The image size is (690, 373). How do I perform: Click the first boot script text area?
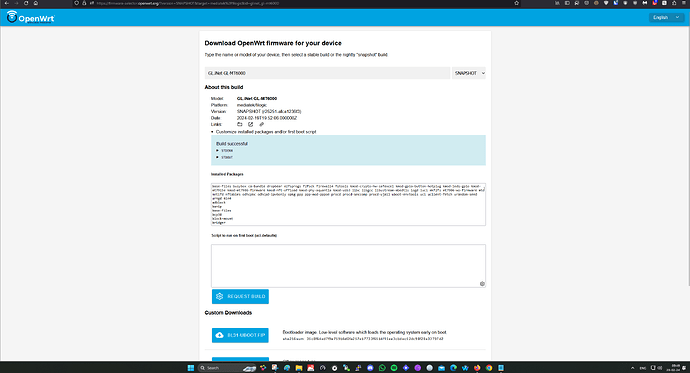click(x=349, y=266)
